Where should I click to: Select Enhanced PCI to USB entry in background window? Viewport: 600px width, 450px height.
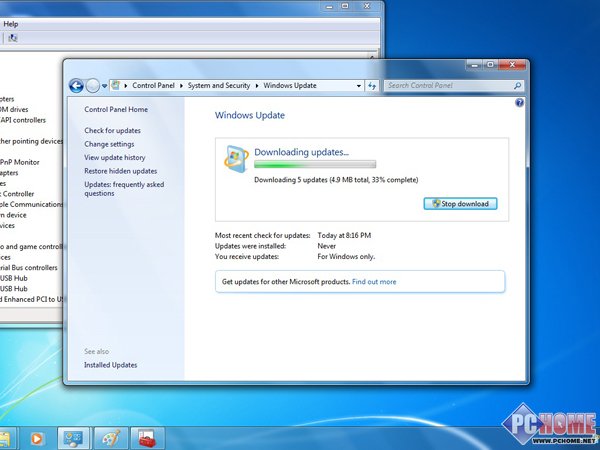31,299
